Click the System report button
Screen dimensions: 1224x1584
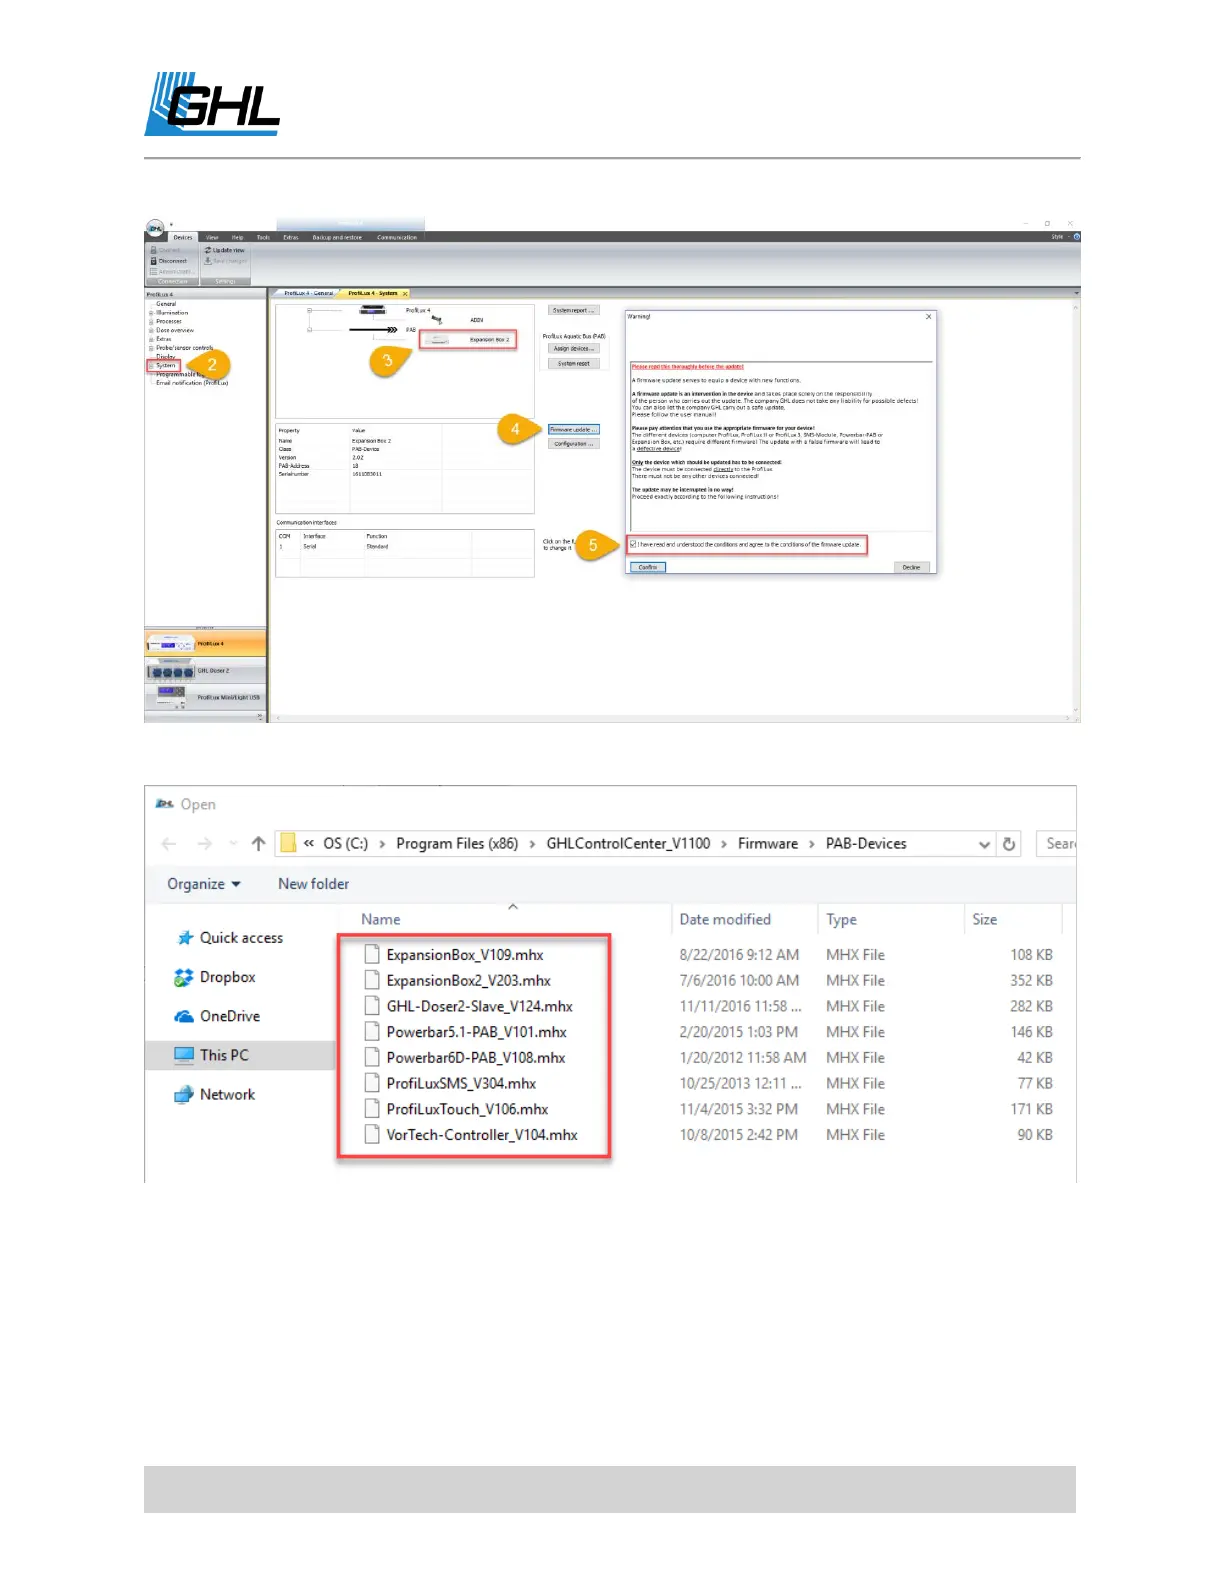coord(574,310)
